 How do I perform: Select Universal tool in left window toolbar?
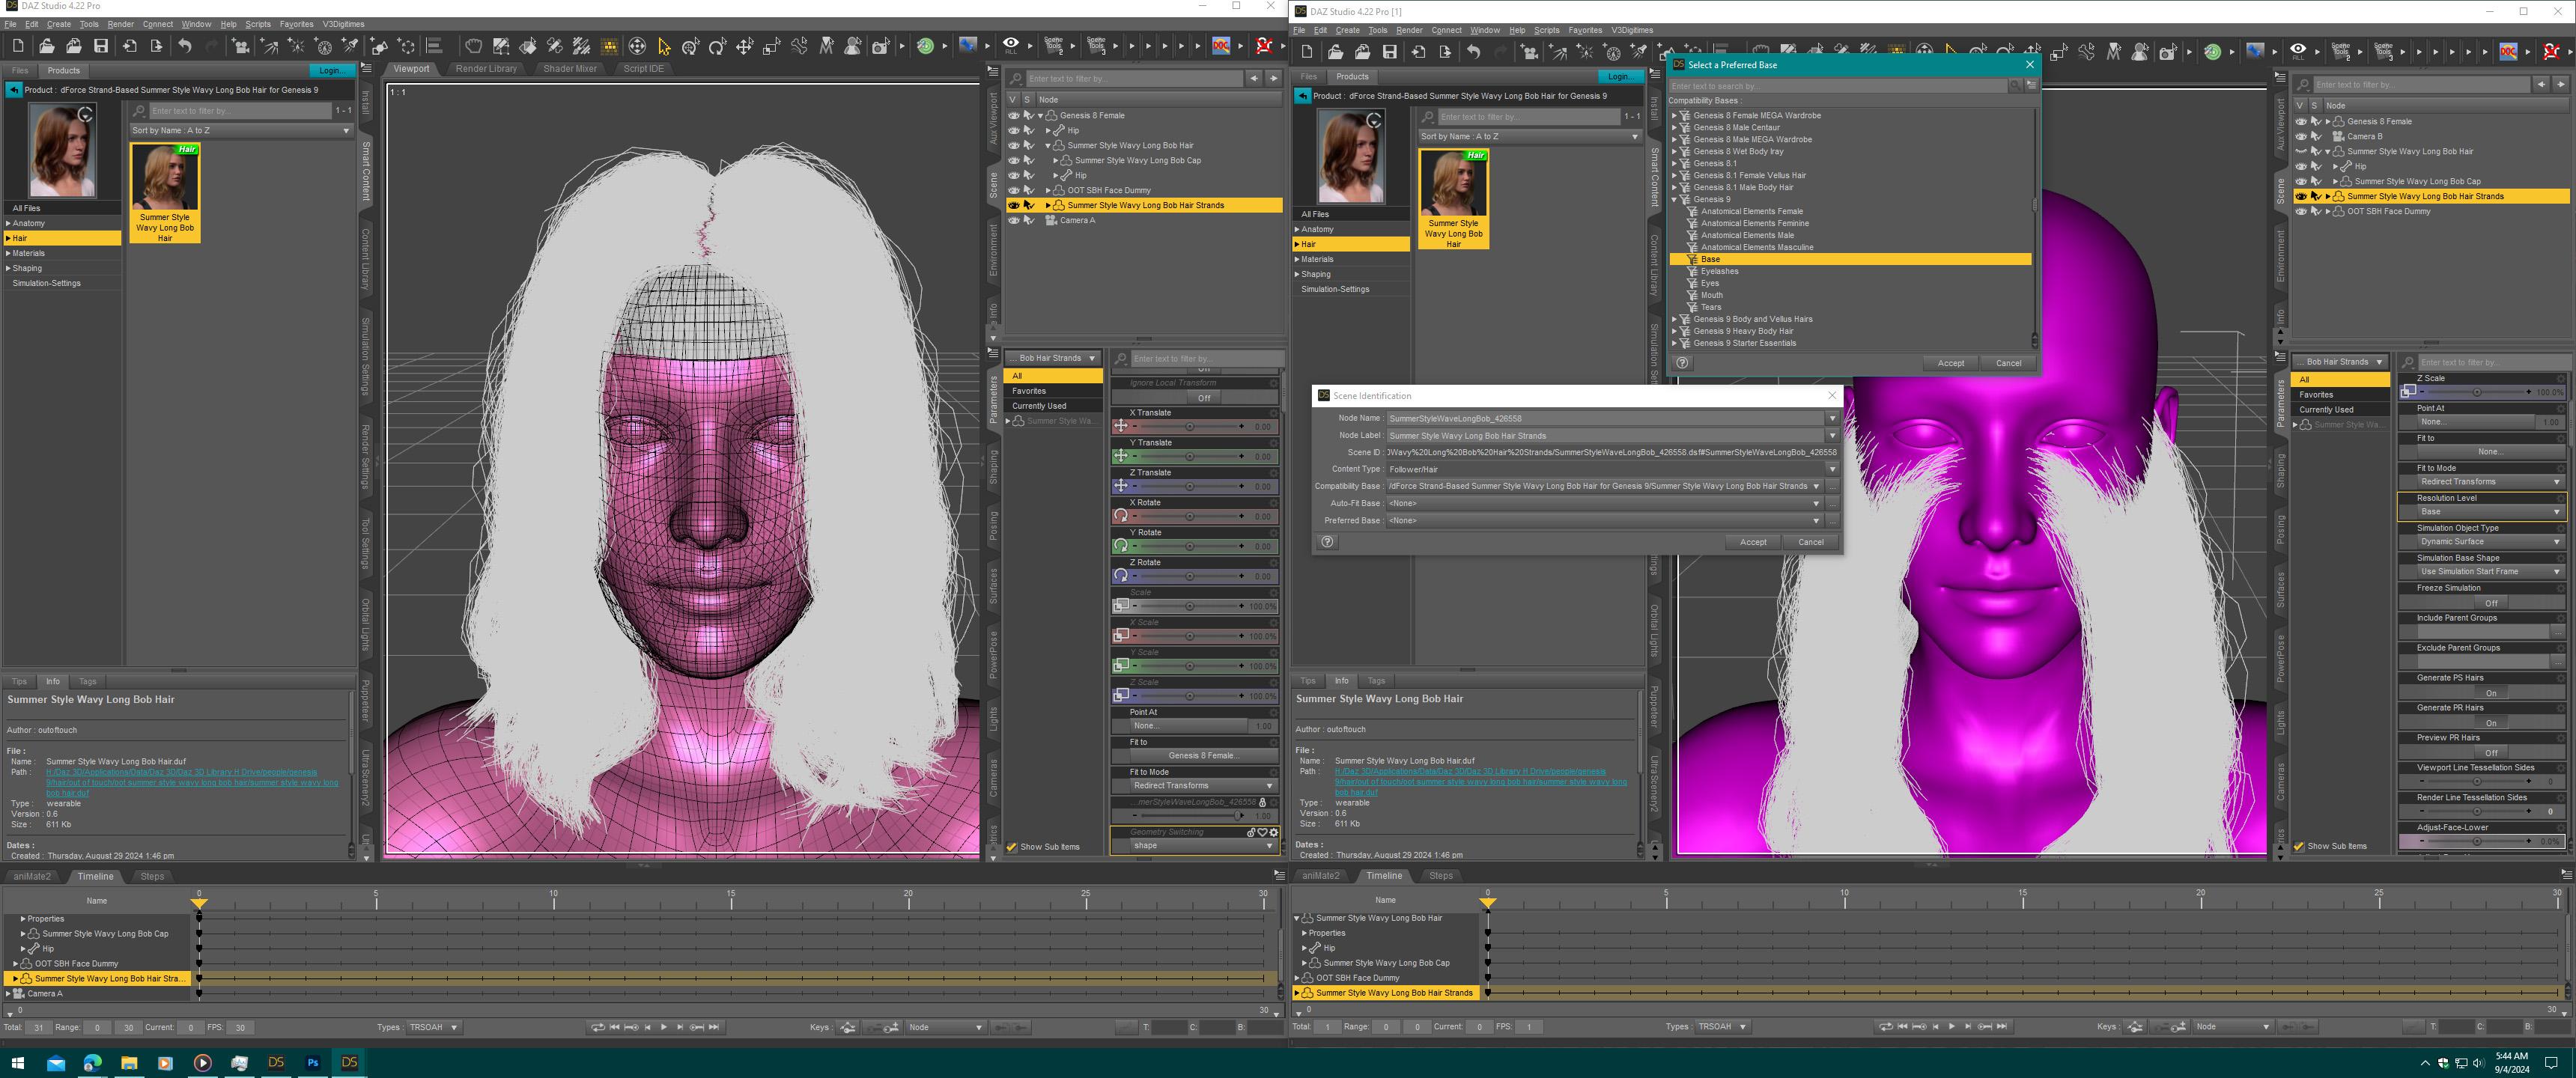[637, 46]
